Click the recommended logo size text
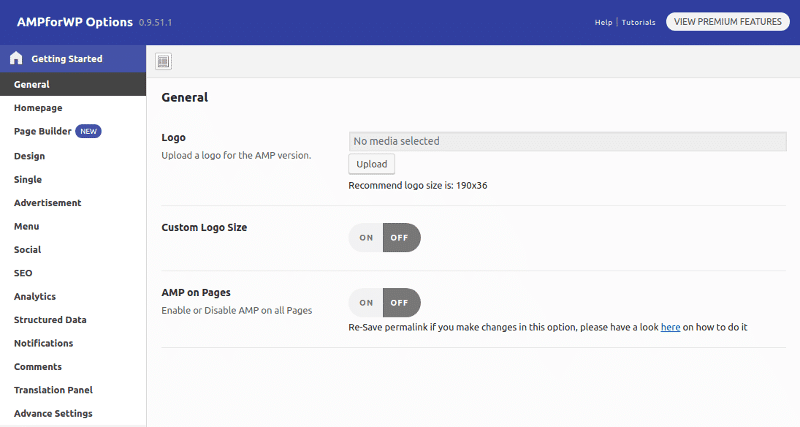The image size is (800, 427). (x=418, y=186)
